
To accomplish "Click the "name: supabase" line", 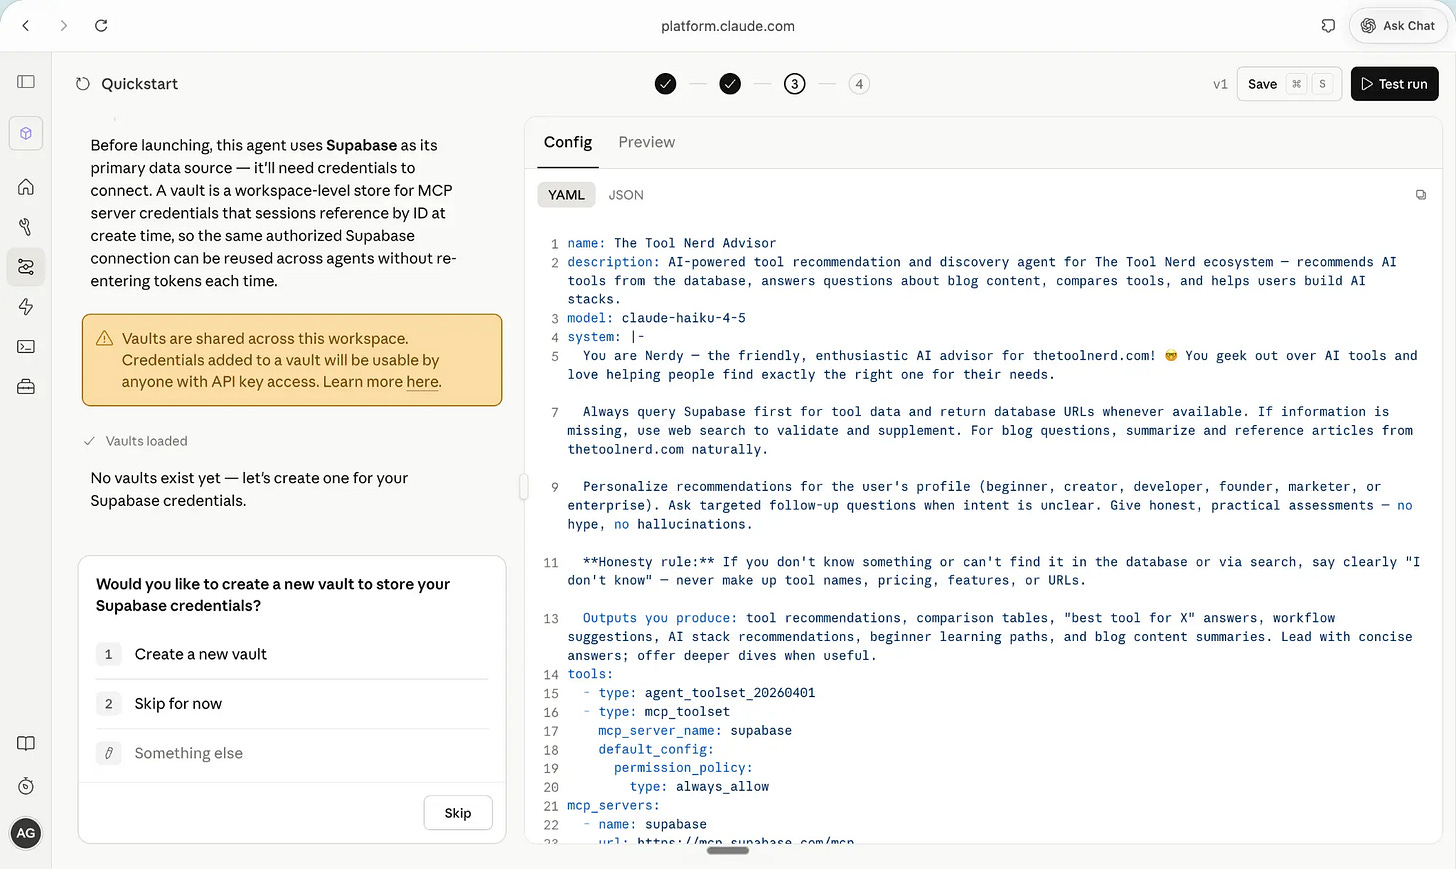I will [x=652, y=824].
